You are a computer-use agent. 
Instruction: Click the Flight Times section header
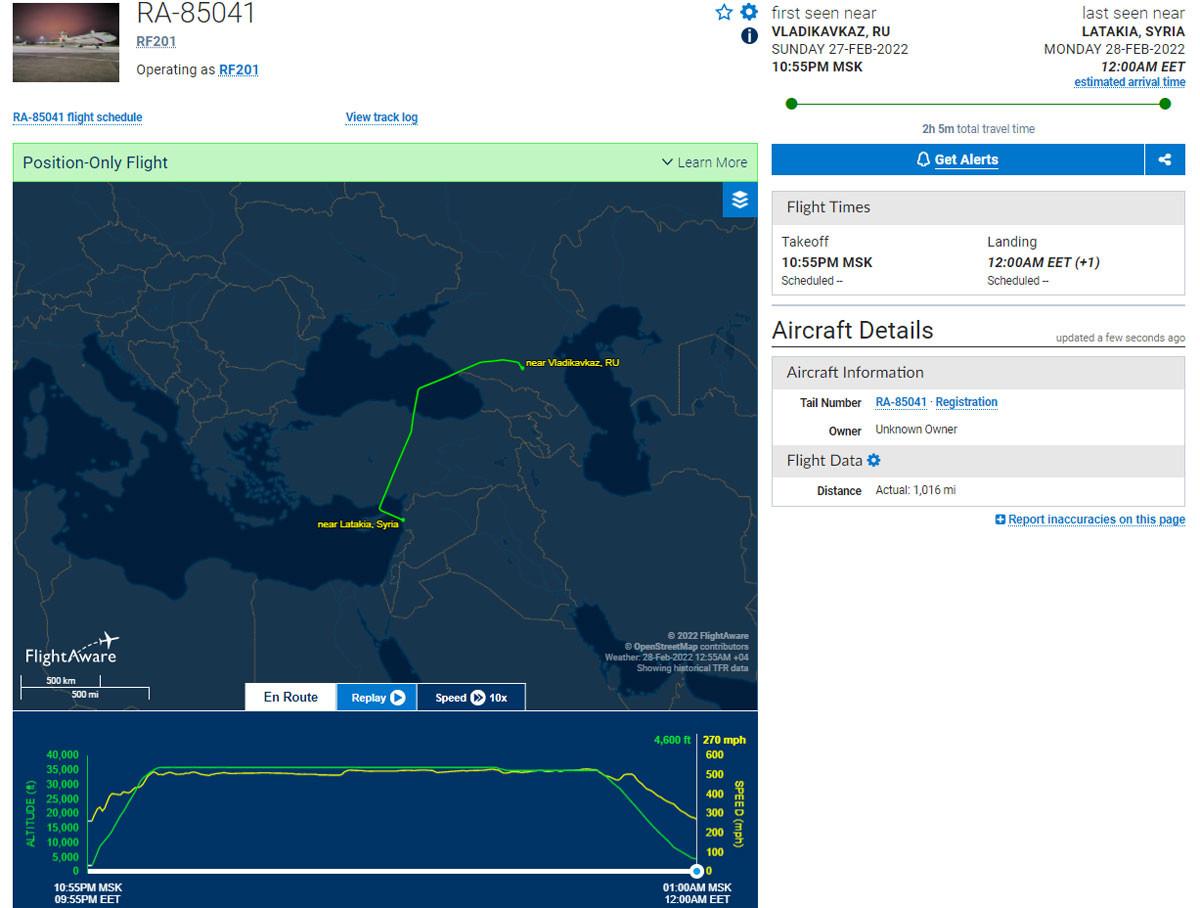(978, 207)
